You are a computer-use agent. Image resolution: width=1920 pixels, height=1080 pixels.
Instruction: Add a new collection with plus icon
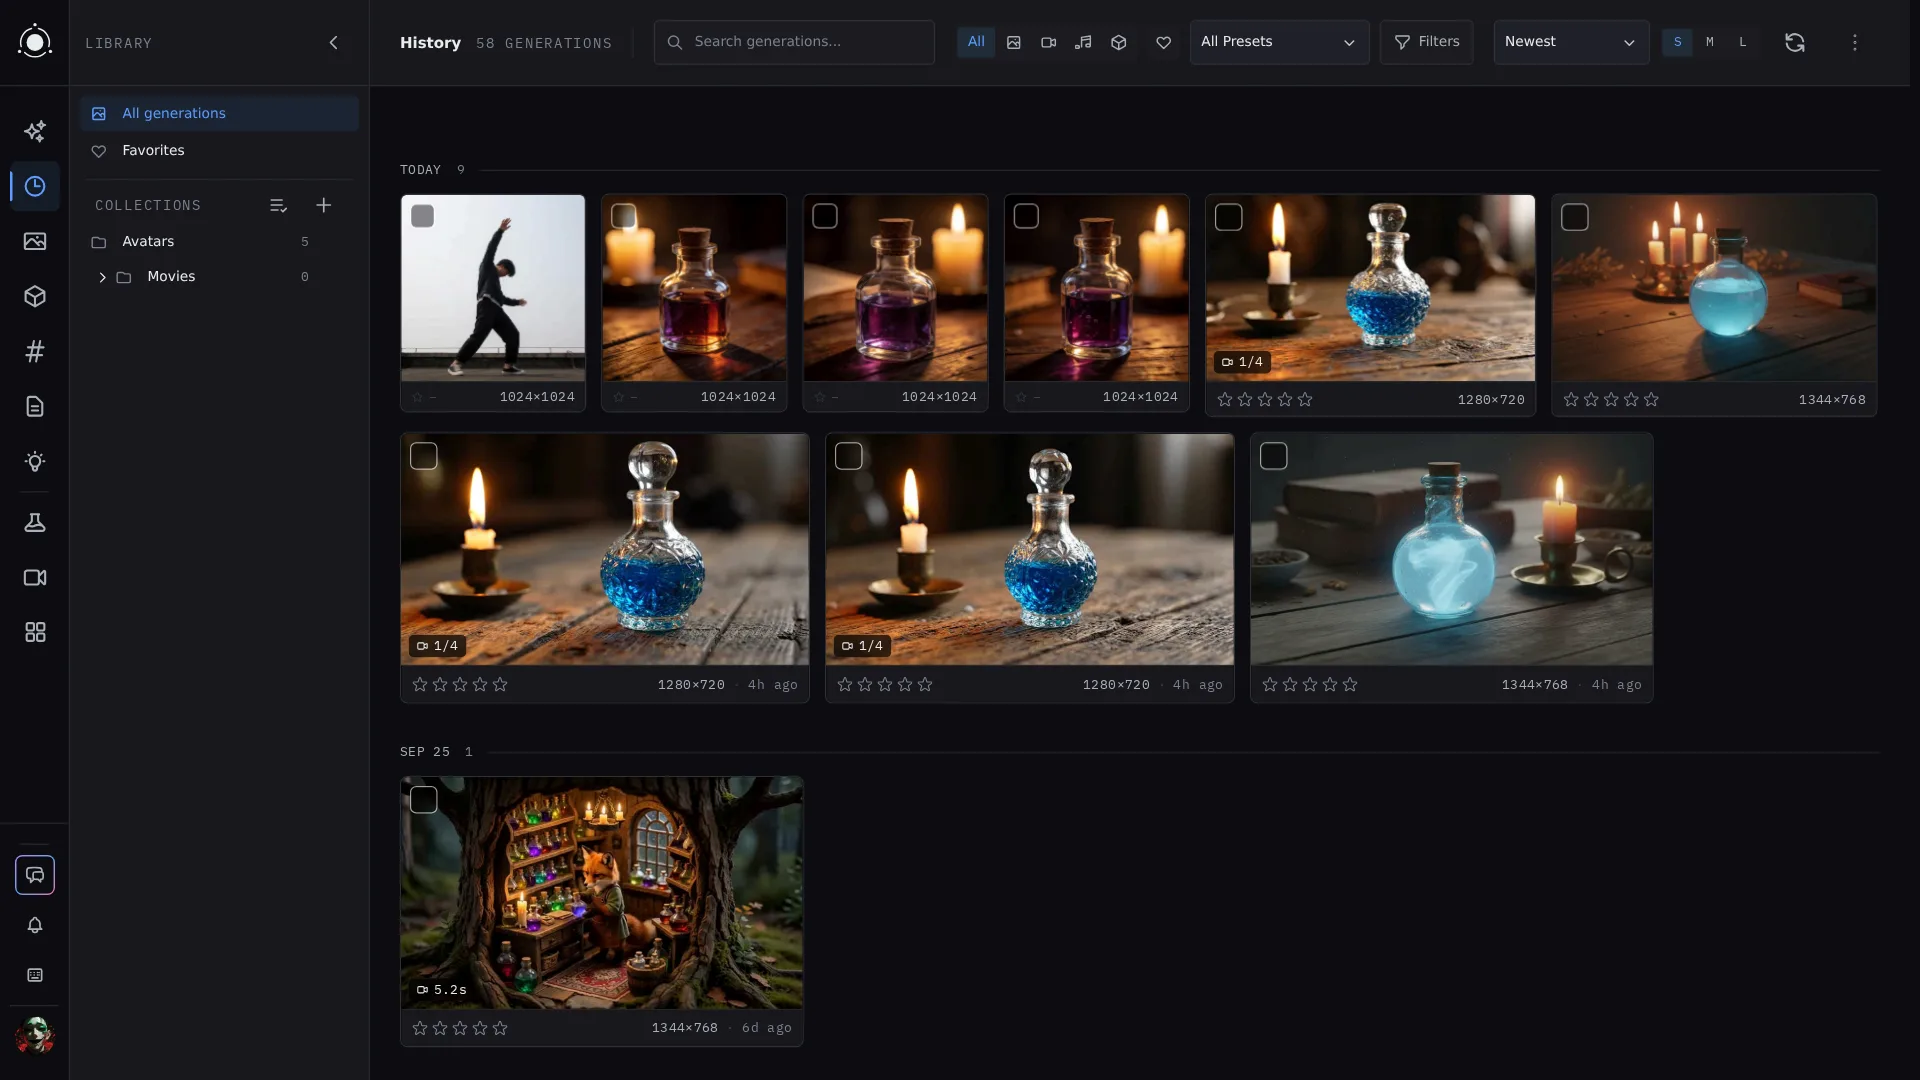click(x=323, y=205)
